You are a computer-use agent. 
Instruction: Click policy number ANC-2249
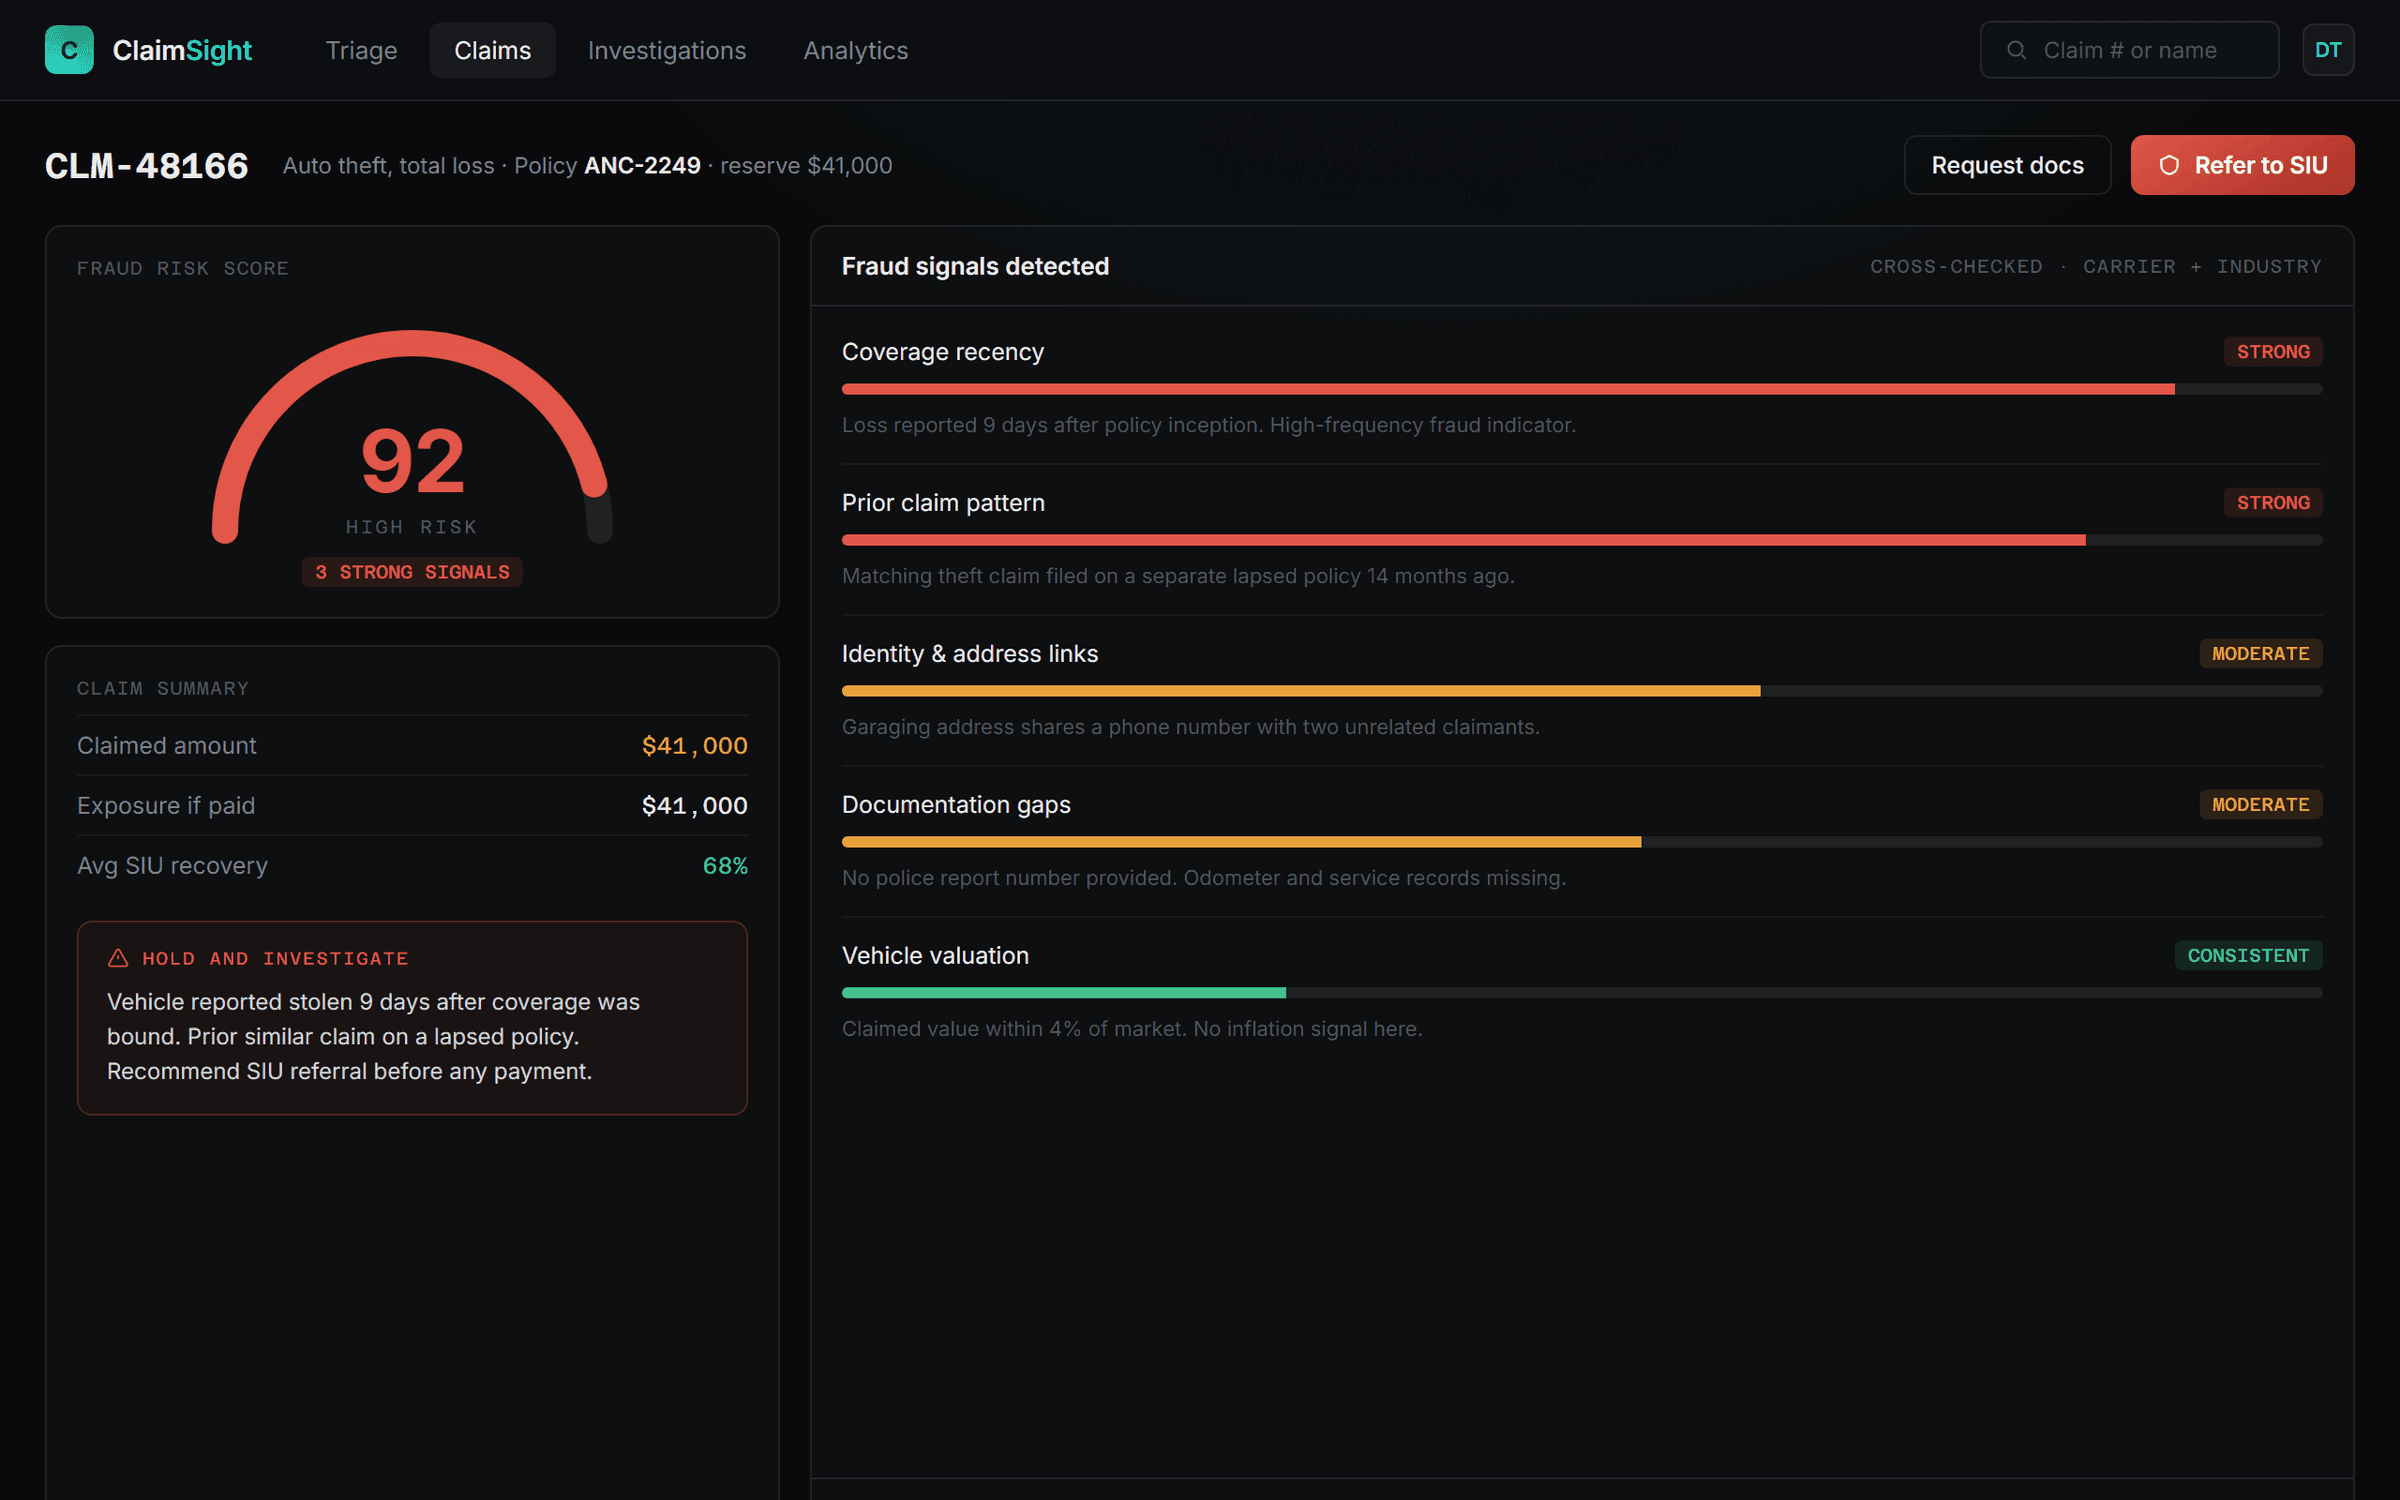coord(642,165)
